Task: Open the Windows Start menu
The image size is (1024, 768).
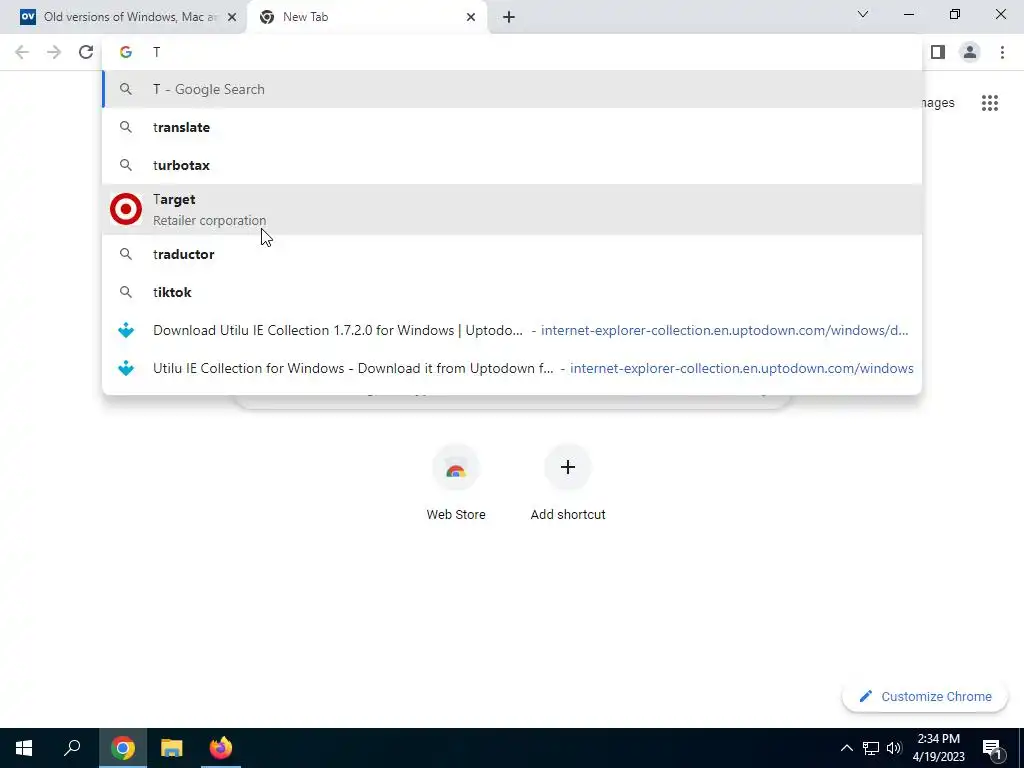Action: pyautogui.click(x=24, y=748)
